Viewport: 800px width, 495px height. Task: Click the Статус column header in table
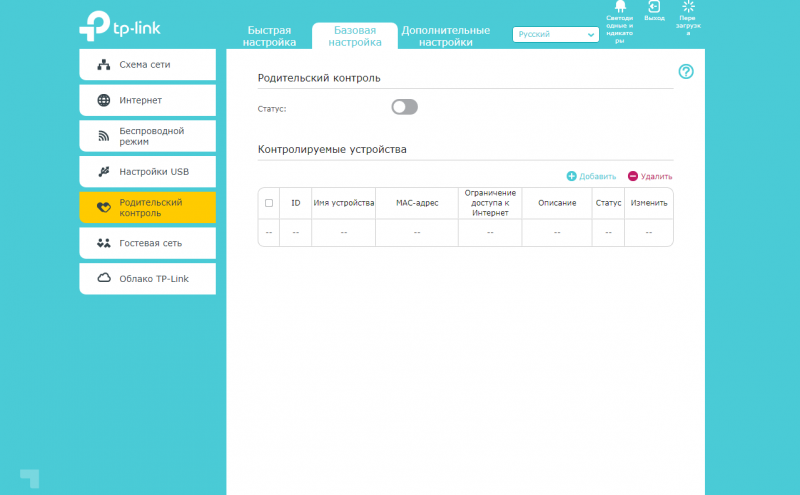click(x=608, y=203)
